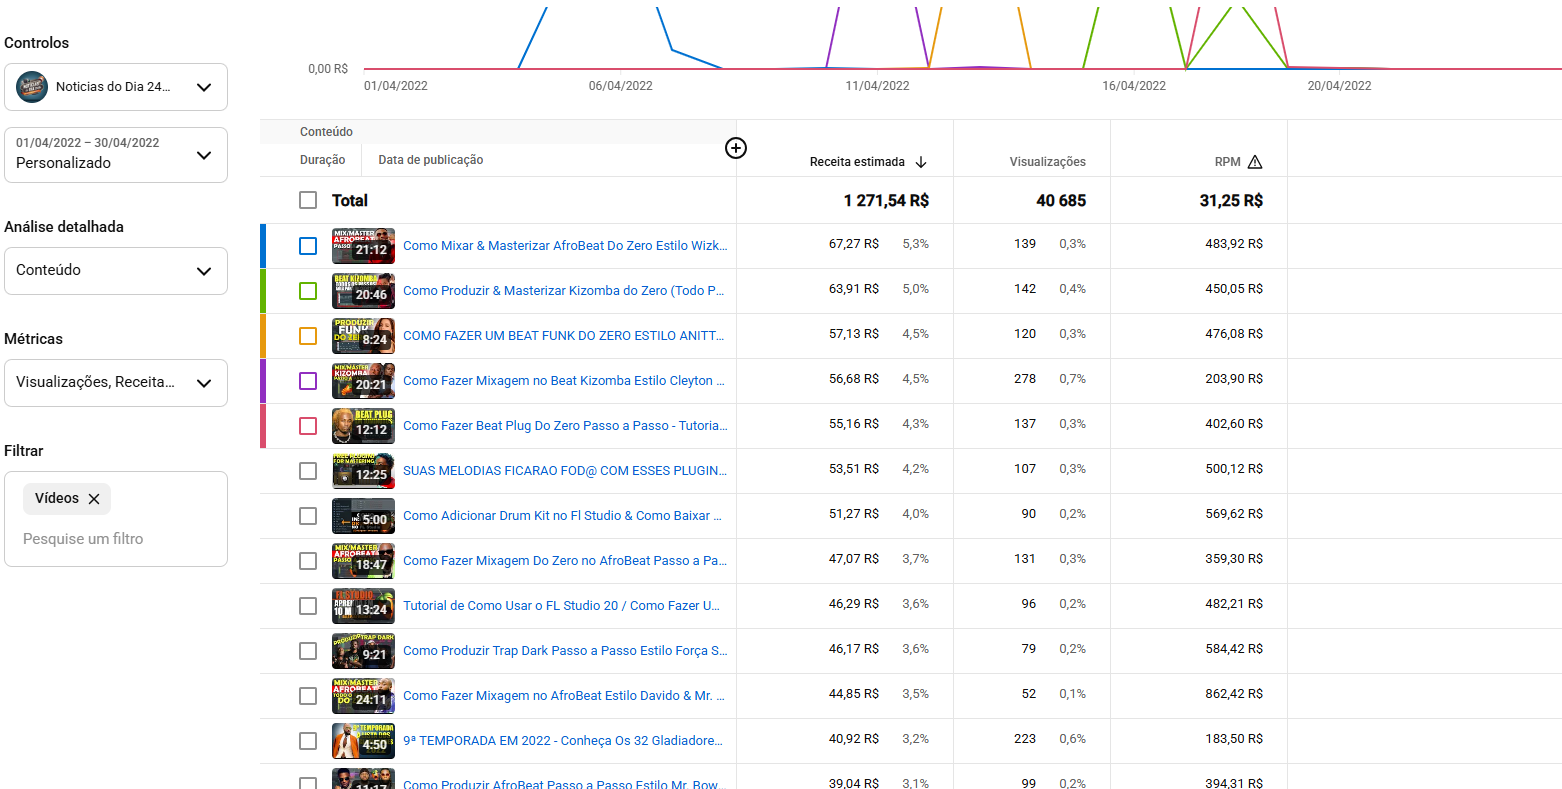This screenshot has height=789, width=1562.
Task: Expand the Métricas dropdown
Action: tap(116, 383)
